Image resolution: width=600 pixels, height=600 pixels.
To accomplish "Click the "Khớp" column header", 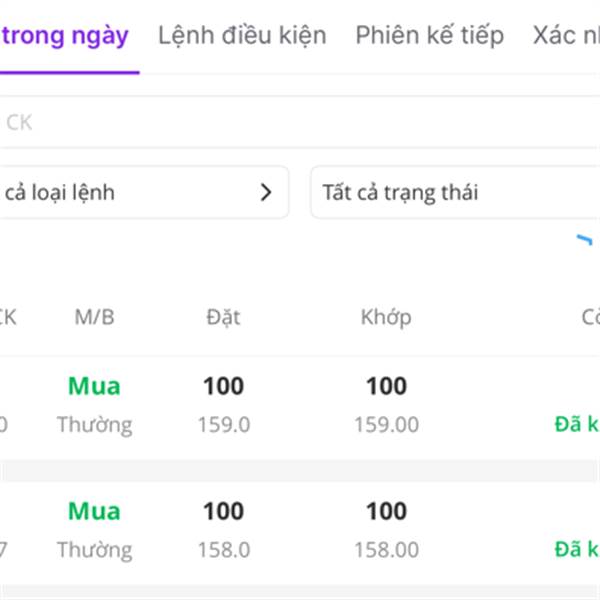I will tap(386, 318).
